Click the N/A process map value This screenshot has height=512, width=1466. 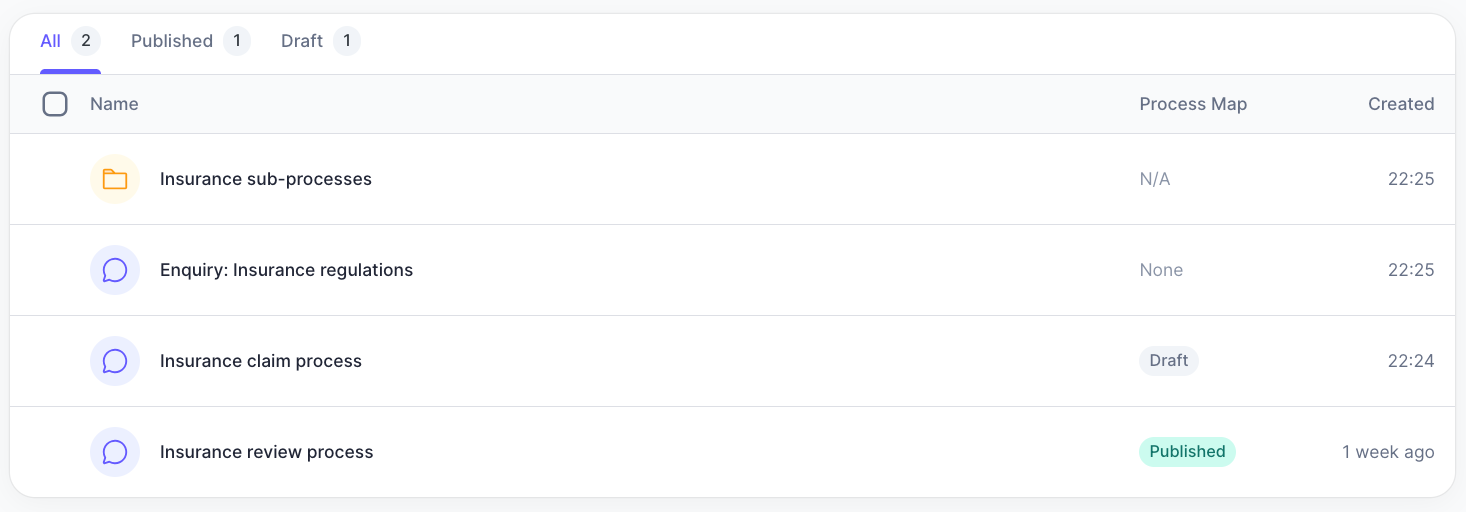point(1154,180)
